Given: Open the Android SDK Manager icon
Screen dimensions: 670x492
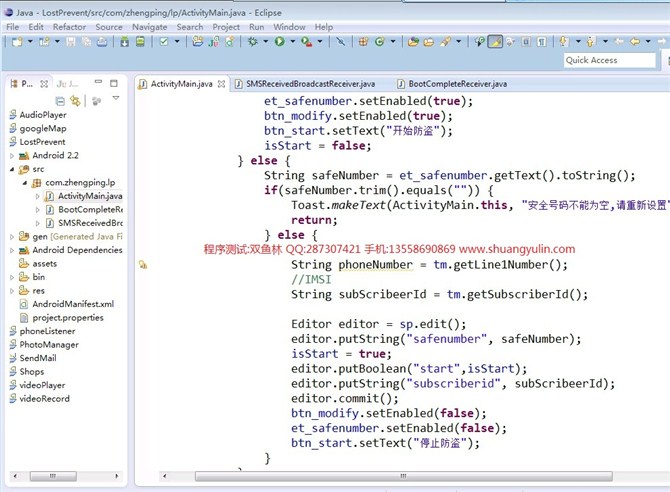Looking at the screenshot, I should click(x=124, y=41).
